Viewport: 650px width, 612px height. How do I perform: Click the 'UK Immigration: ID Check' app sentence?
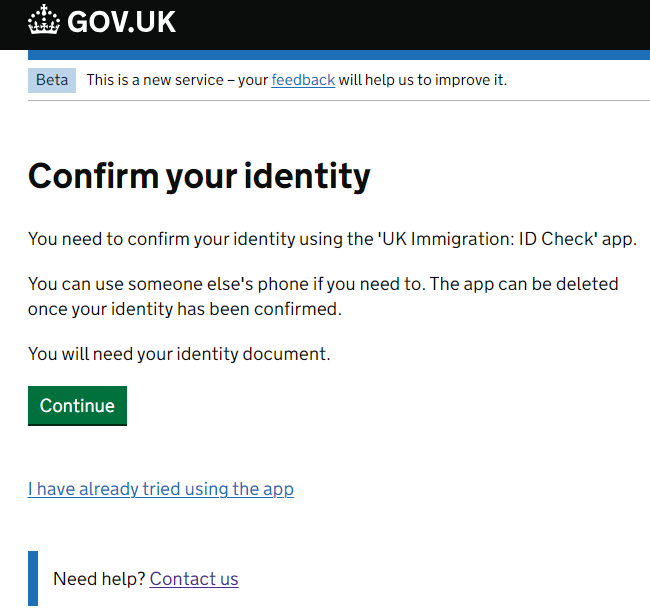(332, 239)
